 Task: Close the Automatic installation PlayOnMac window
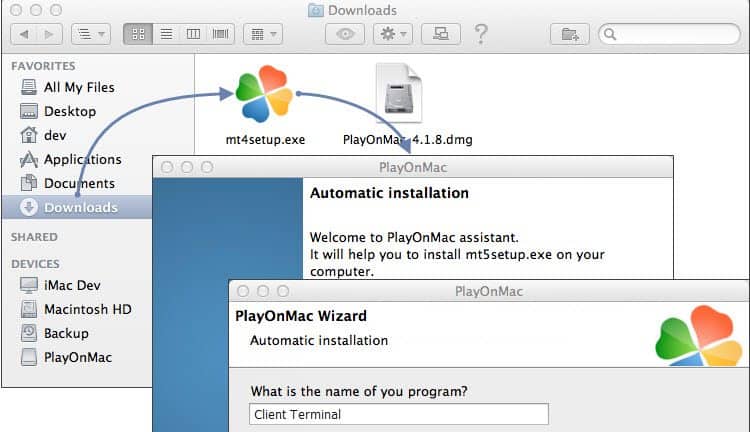point(167,167)
